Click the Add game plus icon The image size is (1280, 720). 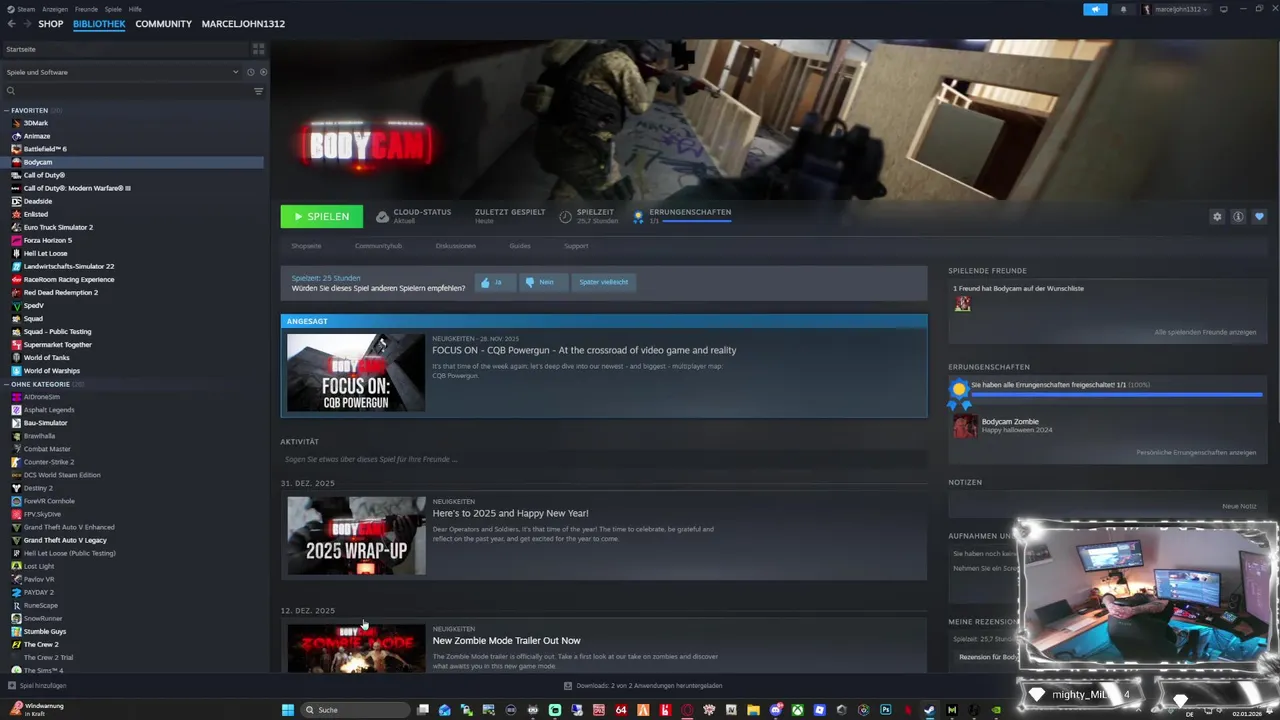click(12, 686)
